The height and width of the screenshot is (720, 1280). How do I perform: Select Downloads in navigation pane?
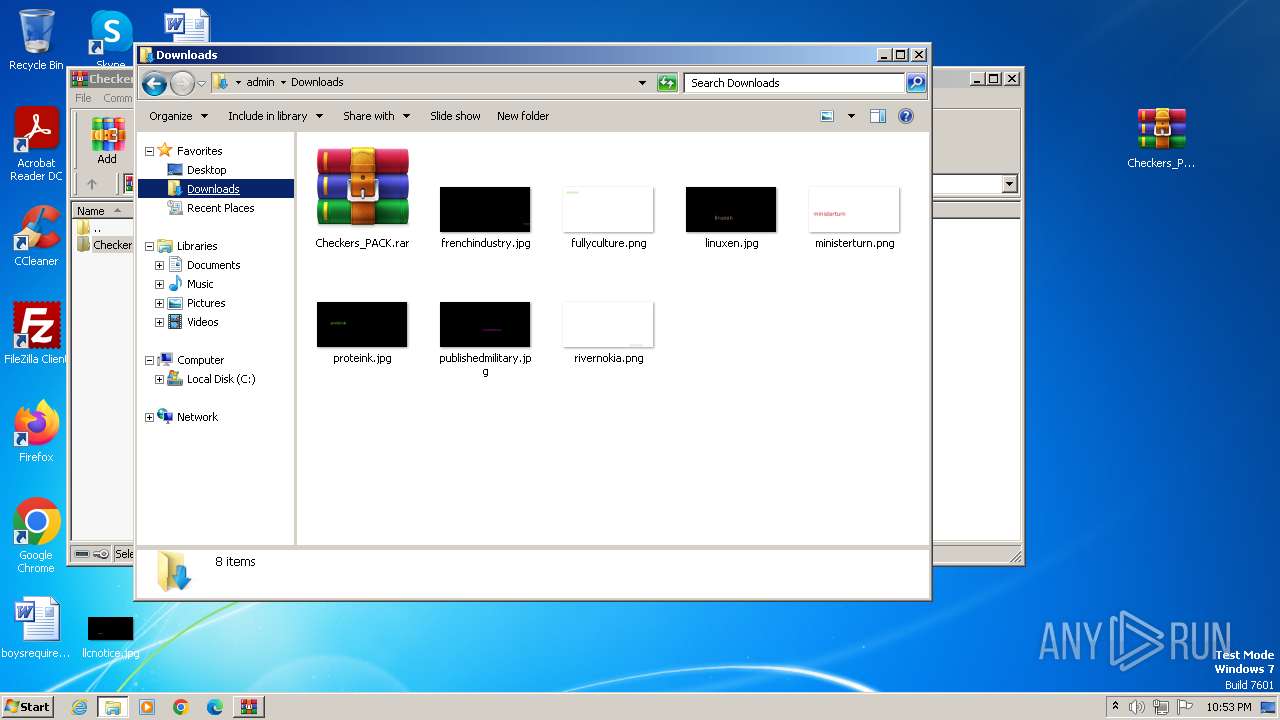(213, 189)
